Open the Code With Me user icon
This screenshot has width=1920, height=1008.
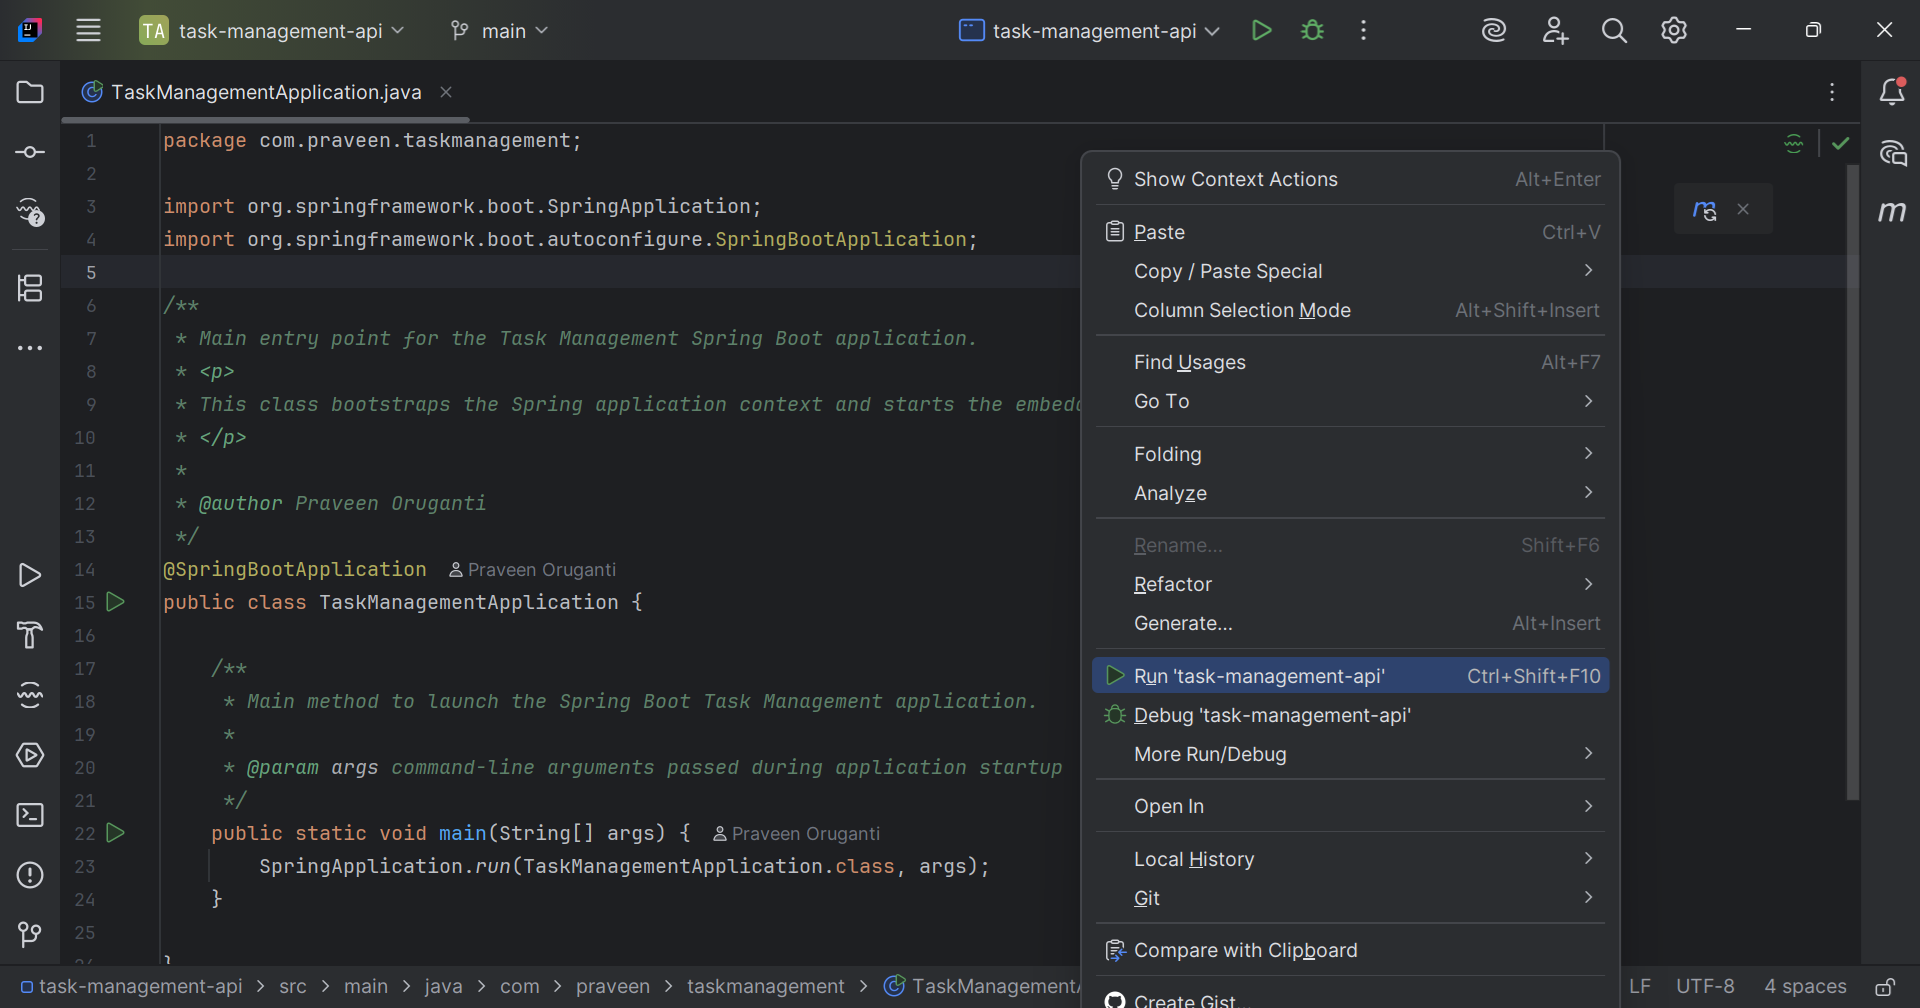point(1554,30)
